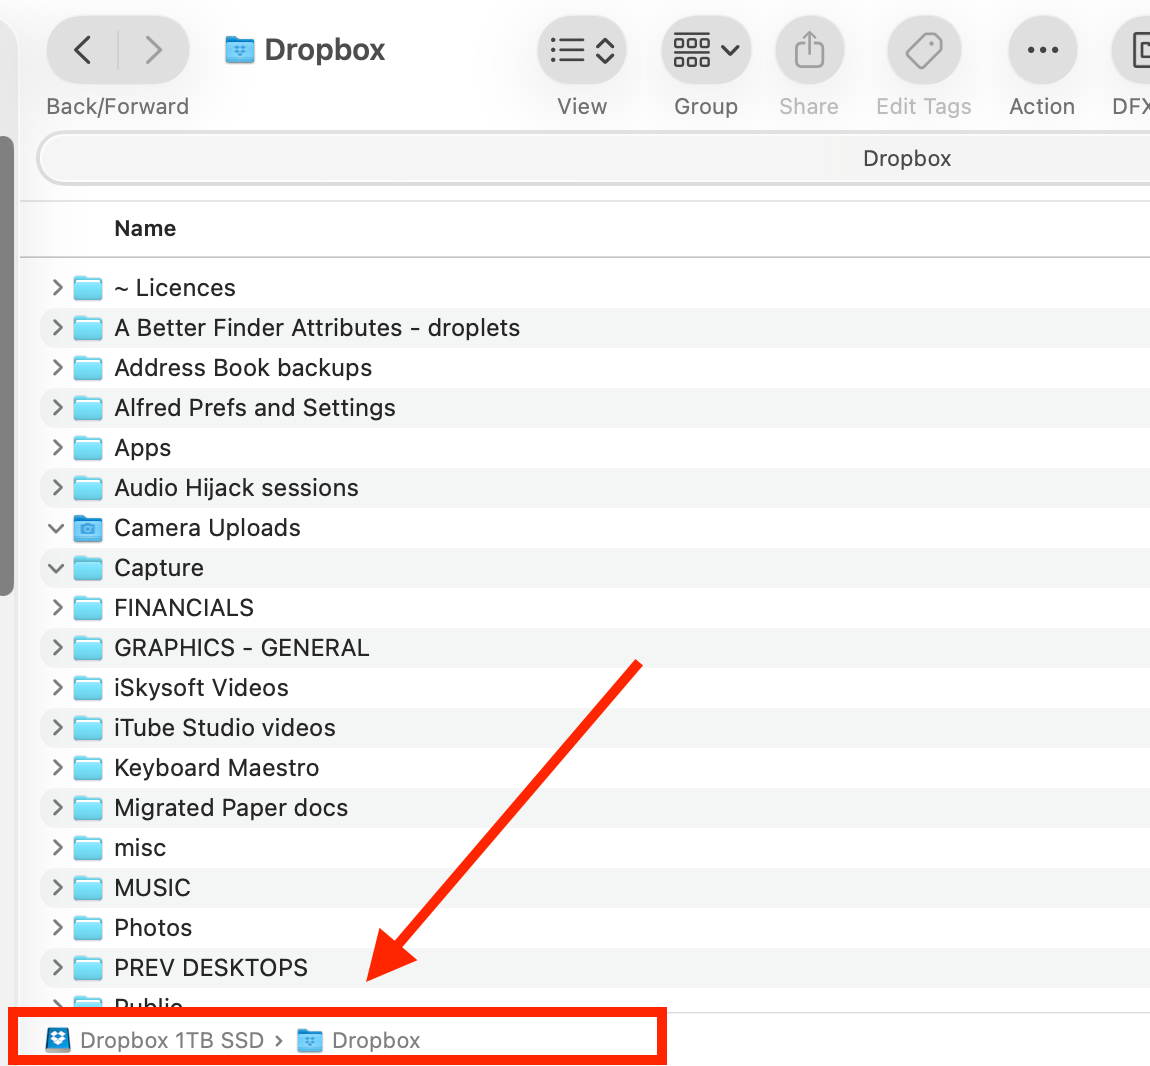
Task: Select the Dropbox tab in tab bar
Action: coord(907,158)
